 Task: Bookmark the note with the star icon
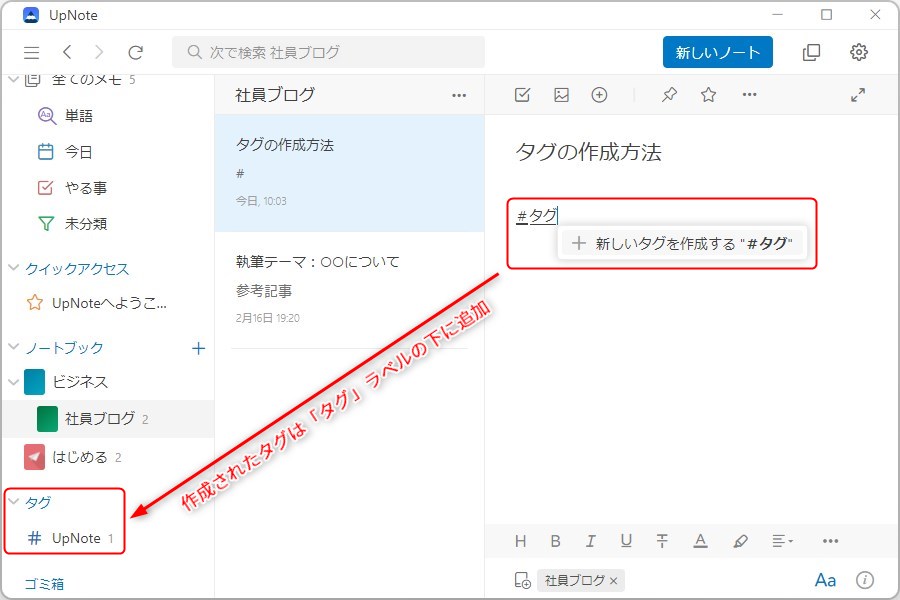[x=708, y=95]
